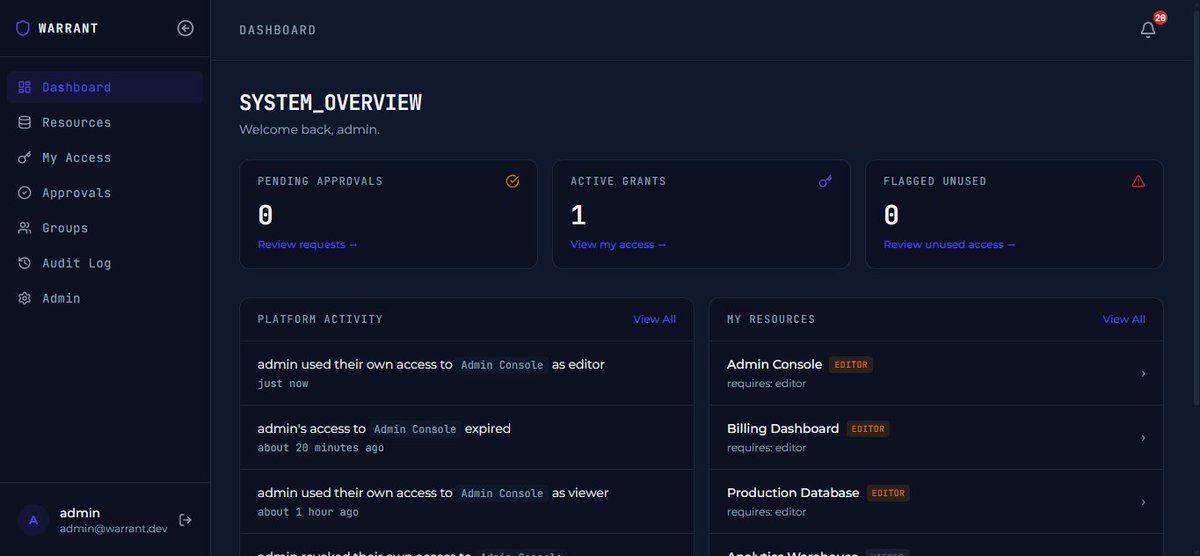Image resolution: width=1200 pixels, height=556 pixels.
Task: Click the EDITOR badge beside Billing Dashboard
Action: click(868, 429)
